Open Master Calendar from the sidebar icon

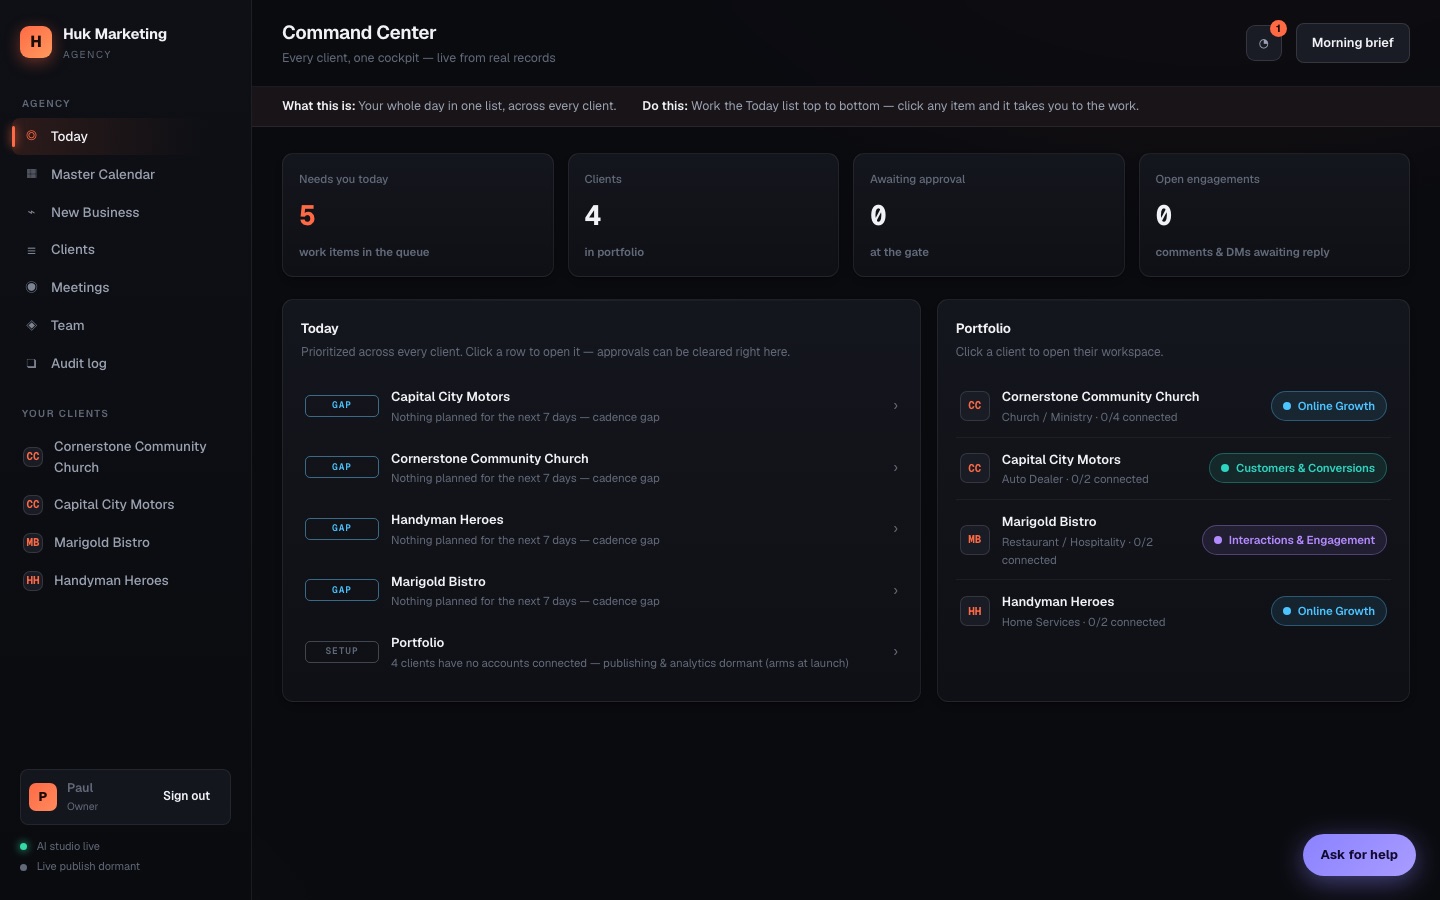click(32, 174)
